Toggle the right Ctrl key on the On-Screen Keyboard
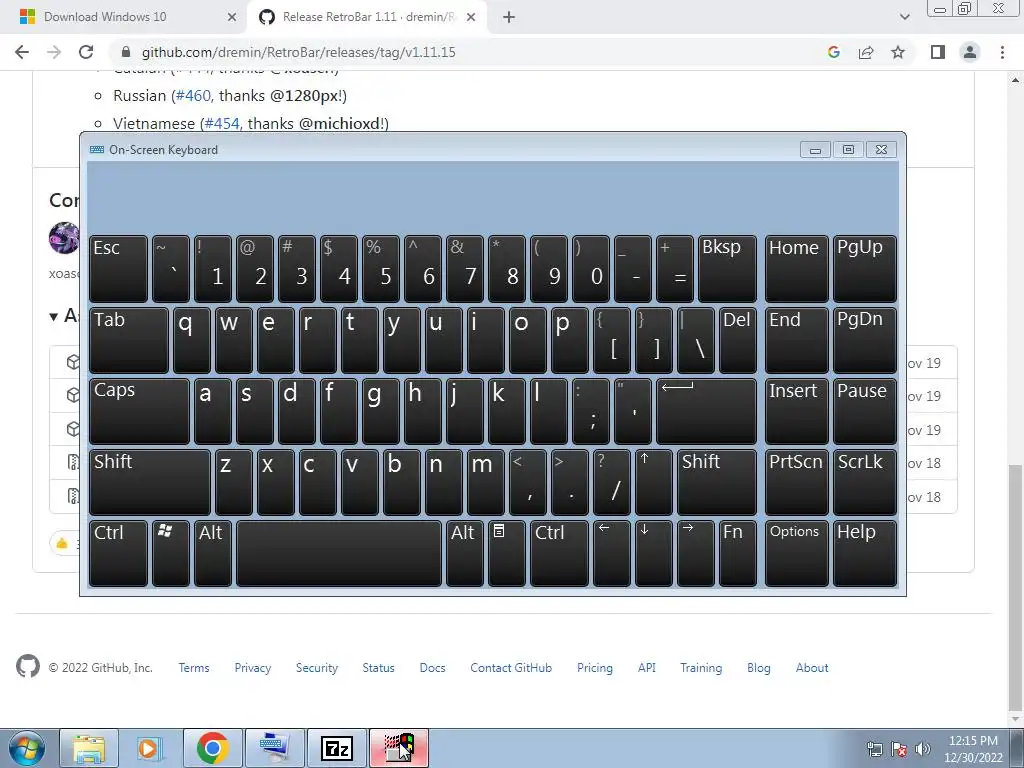Image resolution: width=1024 pixels, height=768 pixels. [560, 553]
